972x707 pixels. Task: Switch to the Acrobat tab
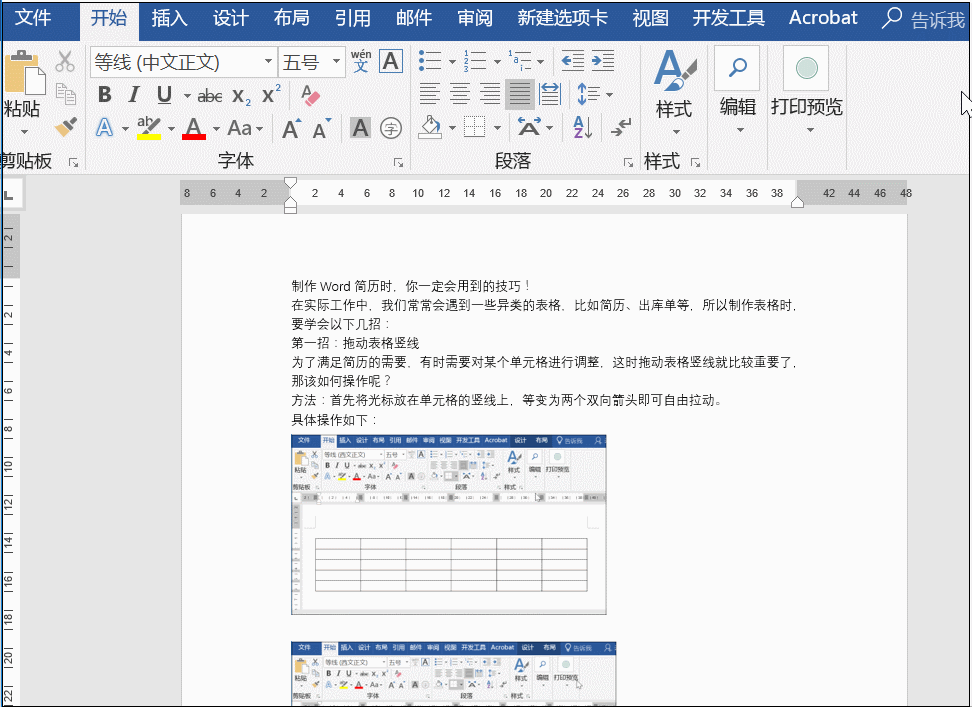[x=823, y=18]
